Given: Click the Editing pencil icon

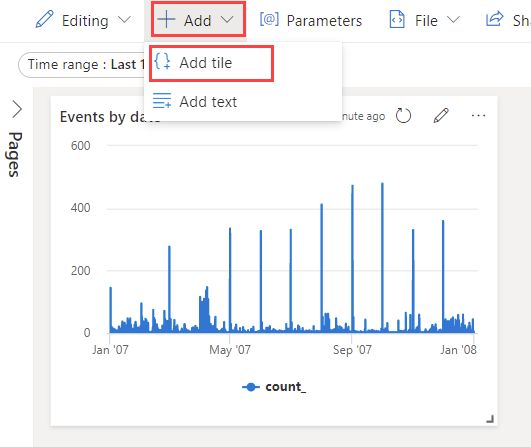Looking at the screenshot, I should (44, 19).
